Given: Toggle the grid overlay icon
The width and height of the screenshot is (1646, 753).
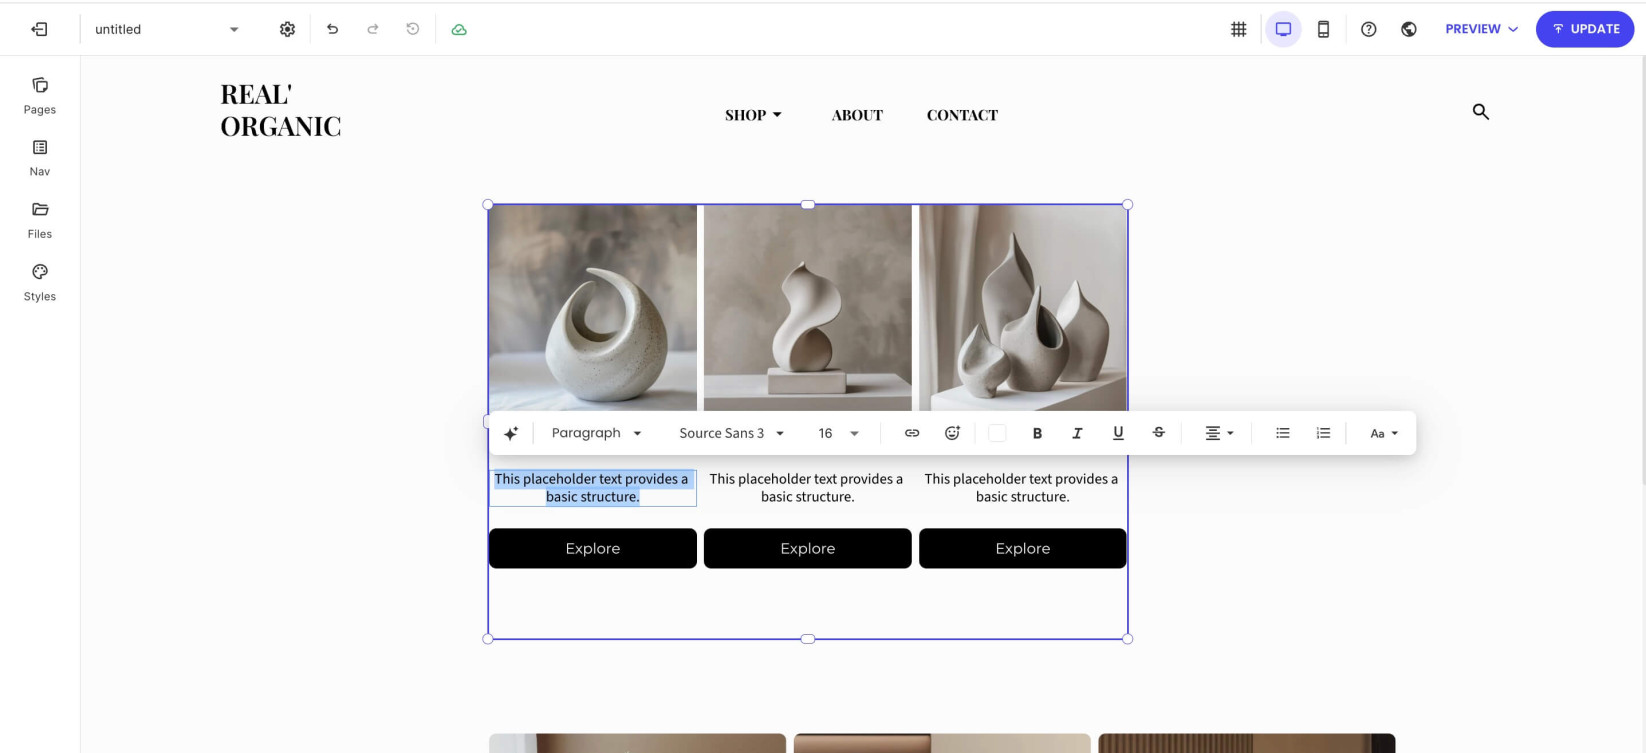Looking at the screenshot, I should [1238, 29].
